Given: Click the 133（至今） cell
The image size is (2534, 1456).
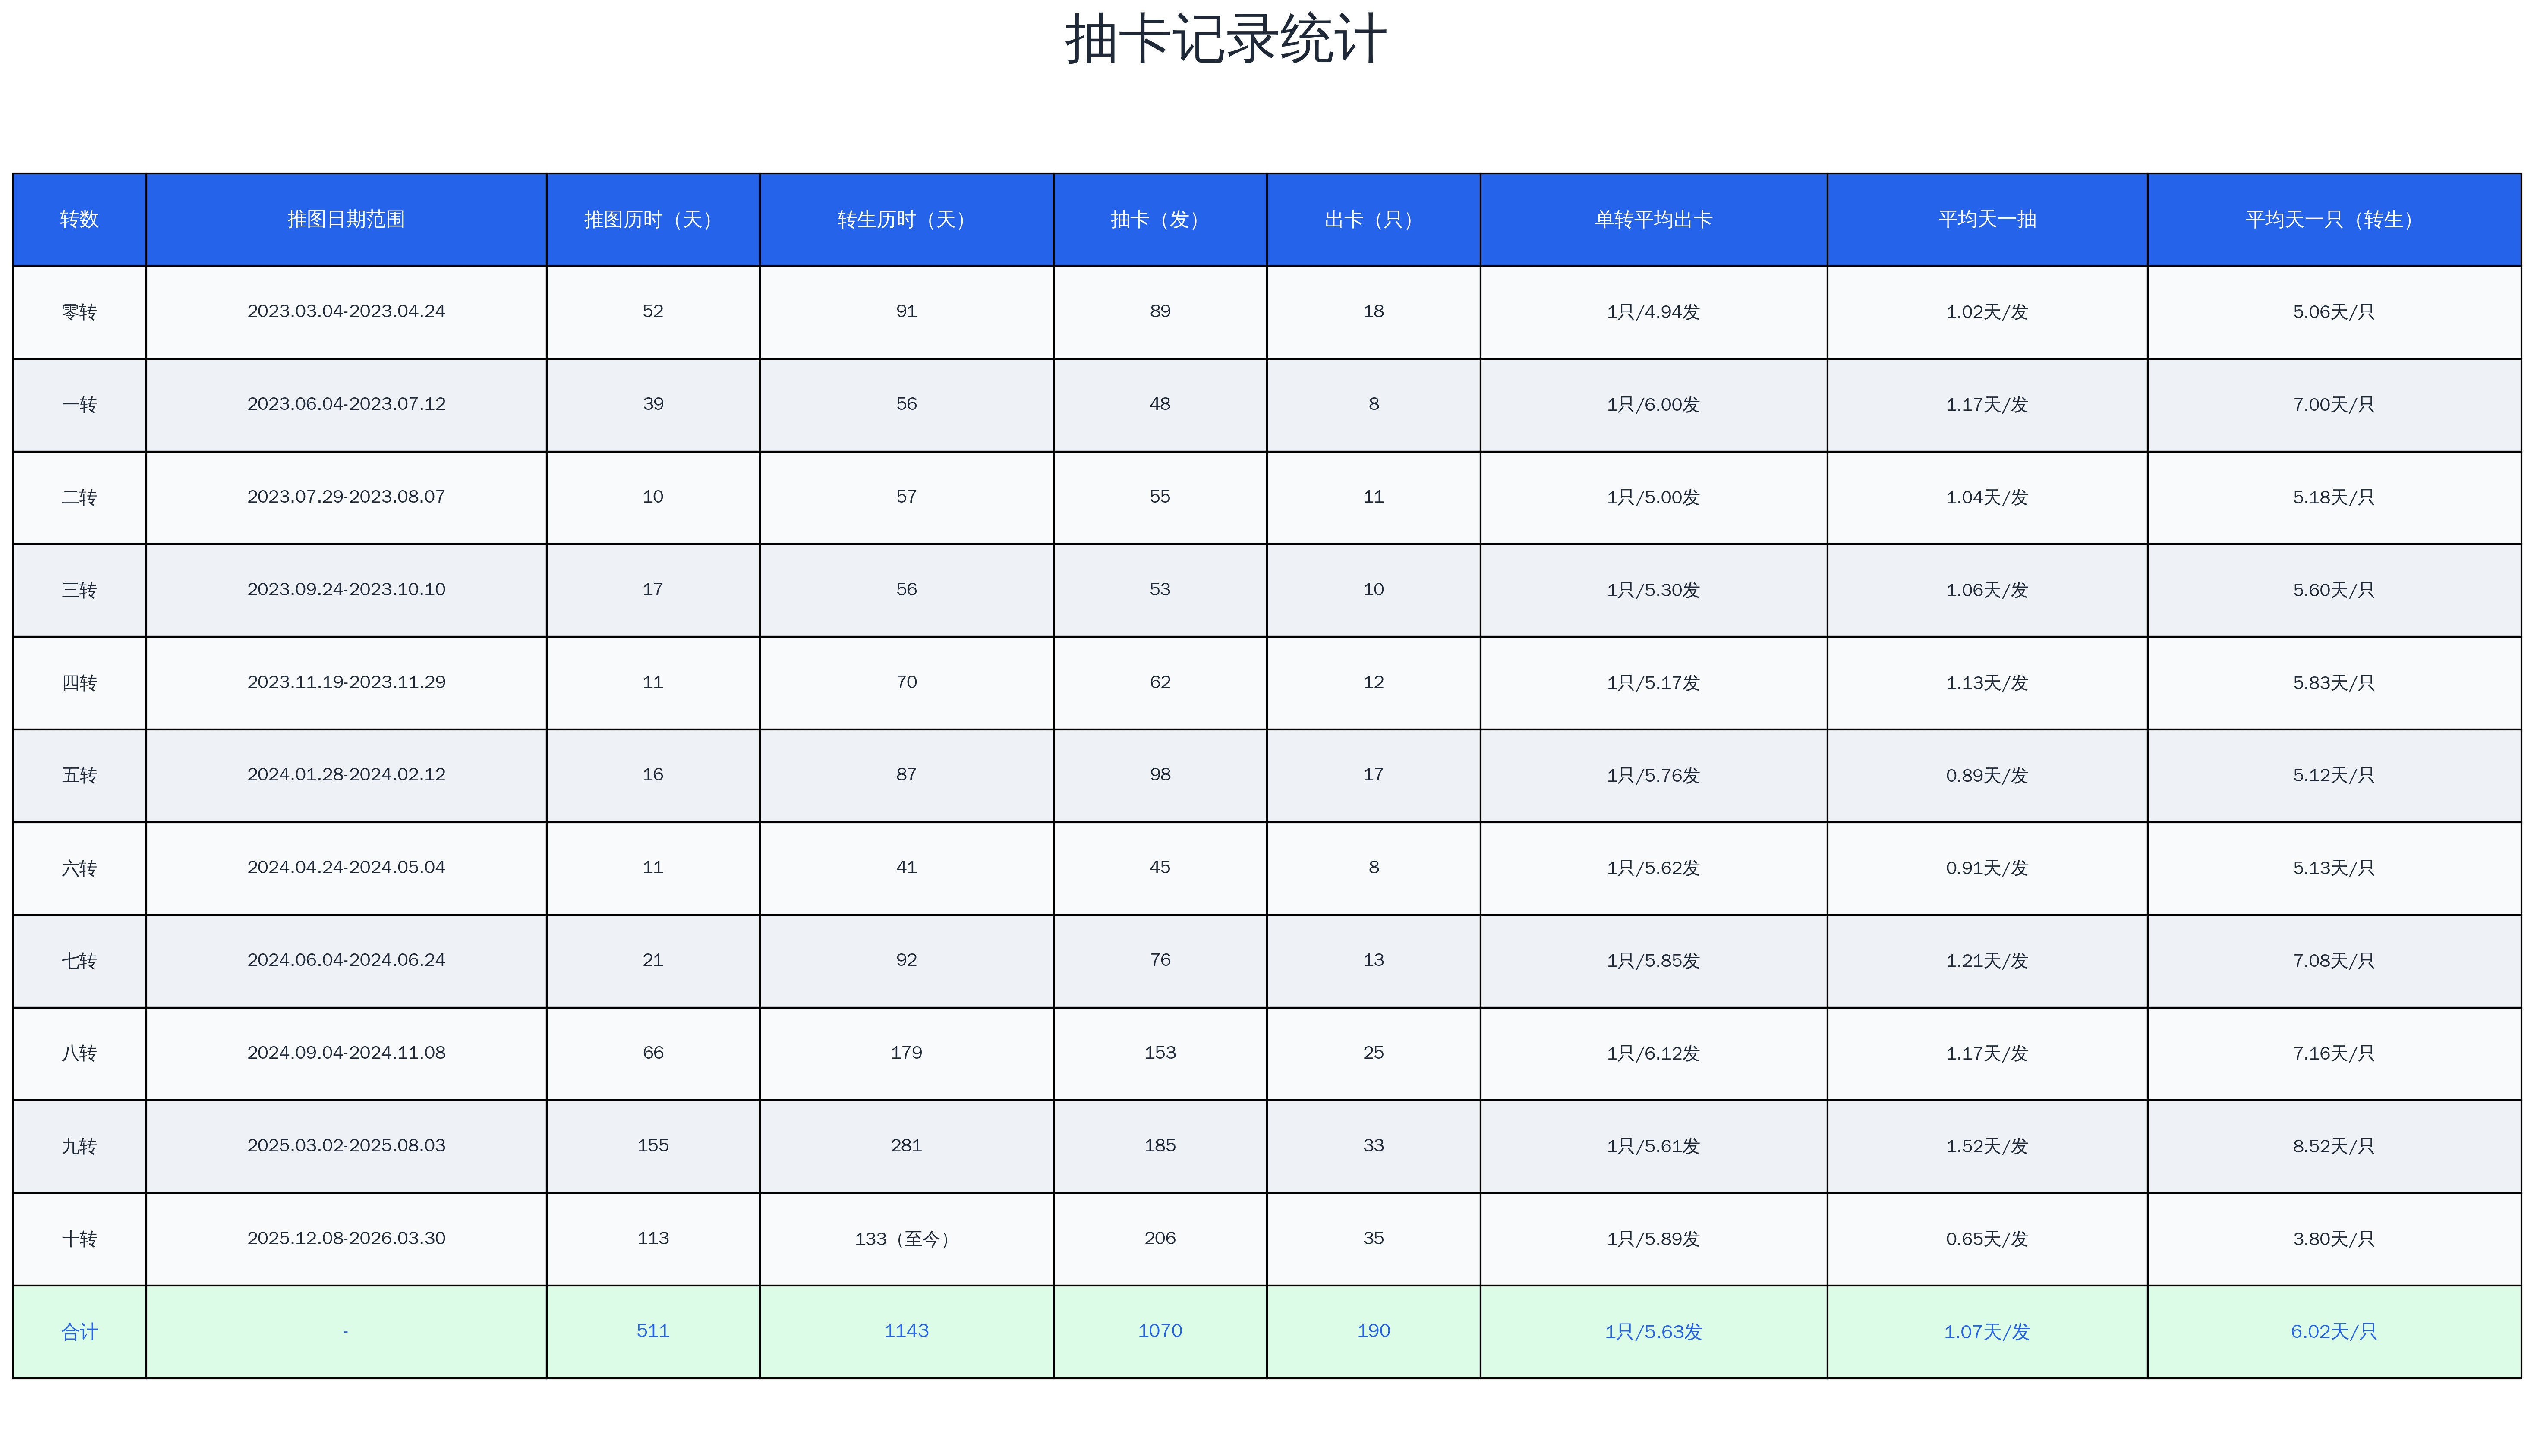Looking at the screenshot, I should coord(906,1239).
